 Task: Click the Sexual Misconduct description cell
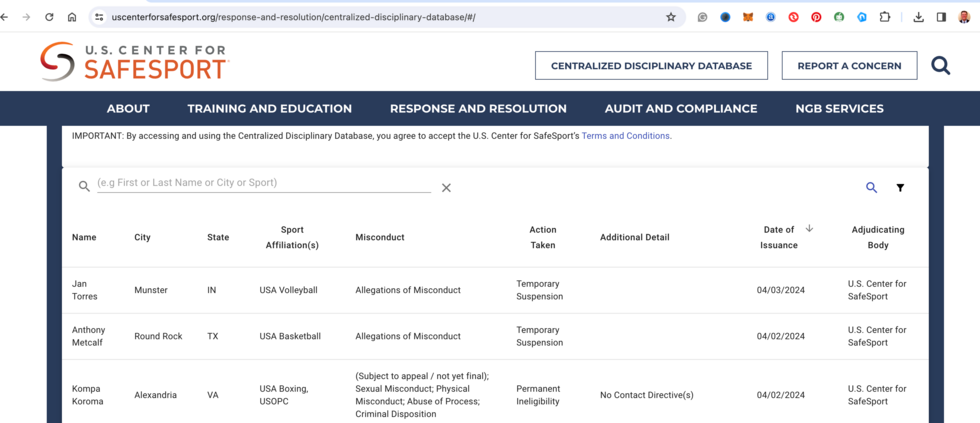point(422,395)
